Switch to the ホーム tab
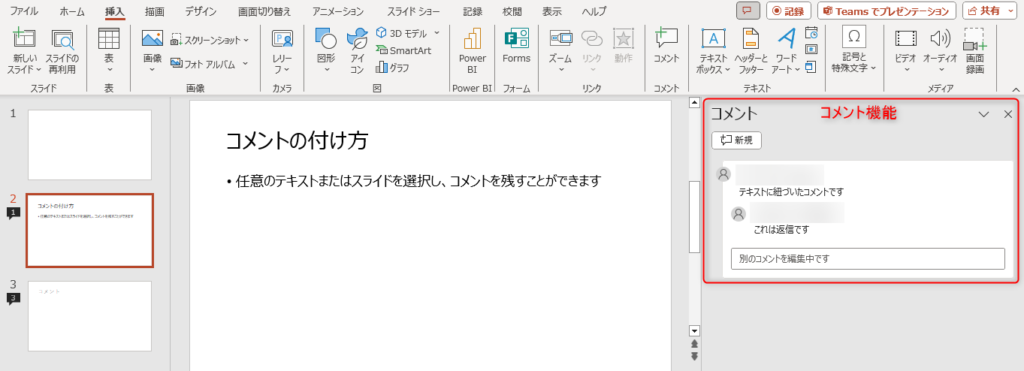The height and width of the screenshot is (371, 1024). pyautogui.click(x=72, y=11)
